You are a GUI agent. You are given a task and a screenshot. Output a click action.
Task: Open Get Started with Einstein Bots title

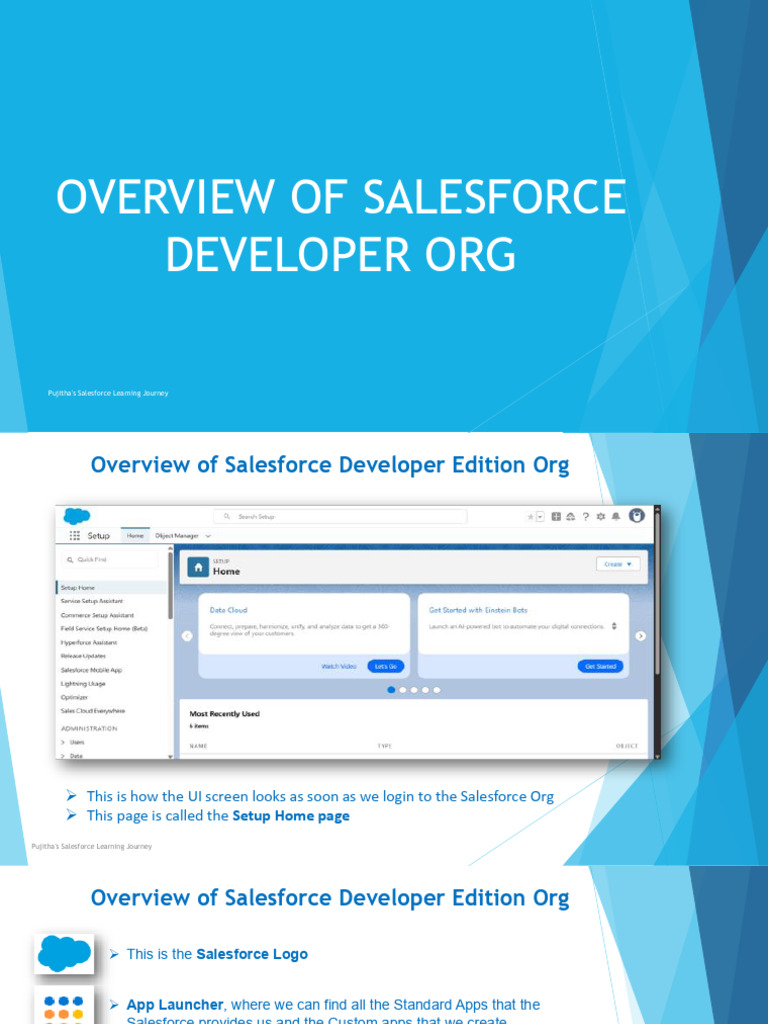[x=478, y=610]
